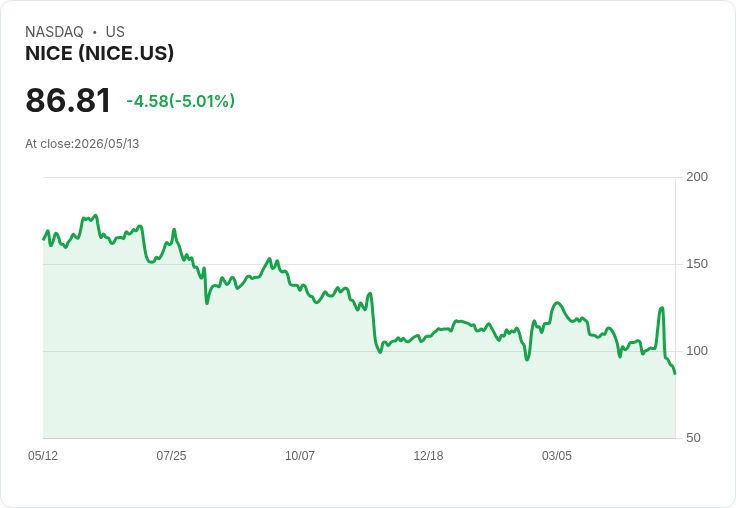
Task: Click the NASDAQ exchange label
Action: pos(54,32)
